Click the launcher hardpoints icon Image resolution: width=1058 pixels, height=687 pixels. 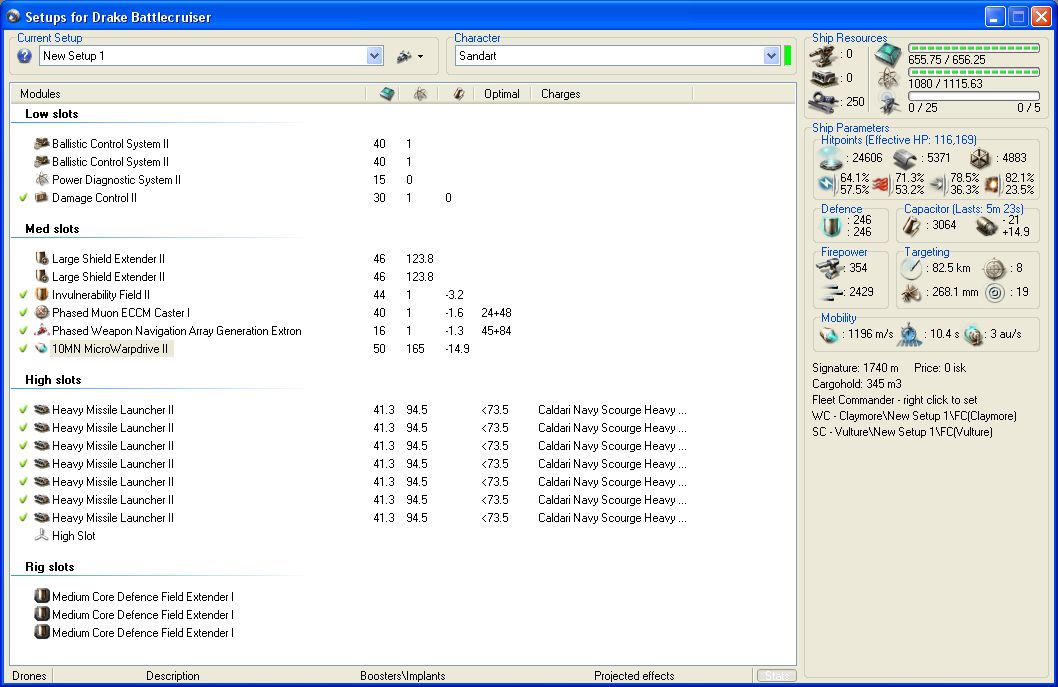(x=825, y=79)
